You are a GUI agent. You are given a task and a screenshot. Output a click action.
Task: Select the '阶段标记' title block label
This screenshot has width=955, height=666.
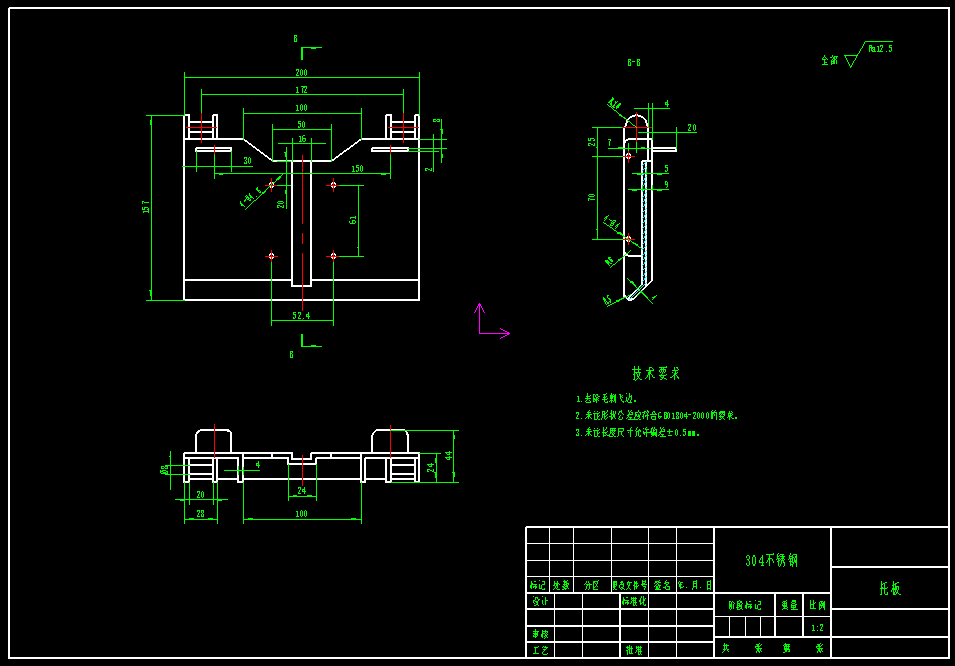click(x=745, y=605)
